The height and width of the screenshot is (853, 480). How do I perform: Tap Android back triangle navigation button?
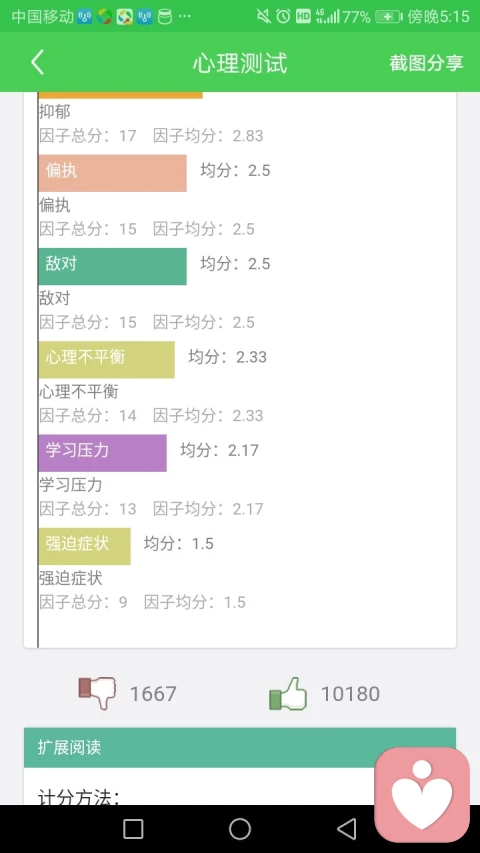(346, 829)
